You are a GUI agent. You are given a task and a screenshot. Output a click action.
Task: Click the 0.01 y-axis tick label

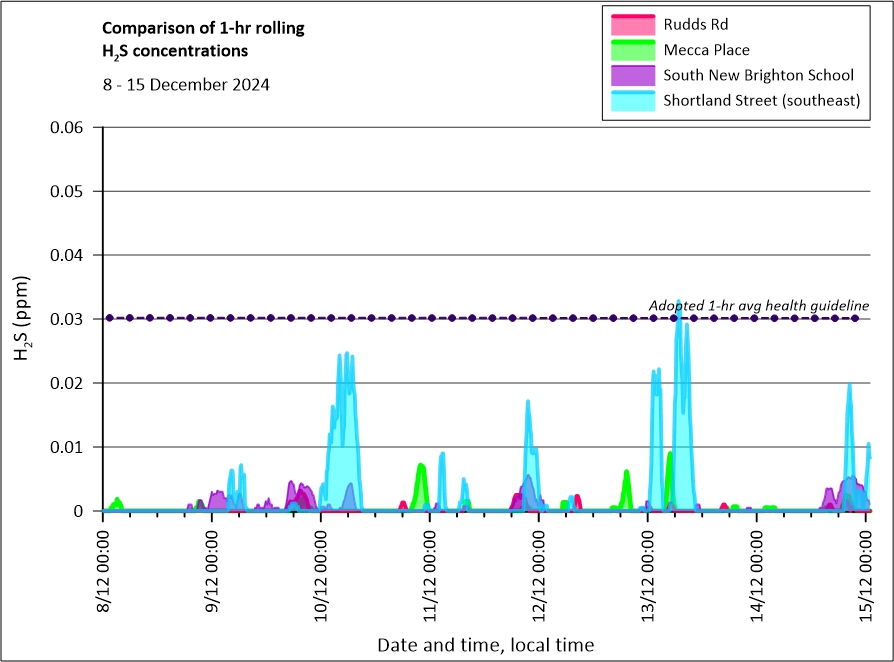pyautogui.click(x=69, y=447)
